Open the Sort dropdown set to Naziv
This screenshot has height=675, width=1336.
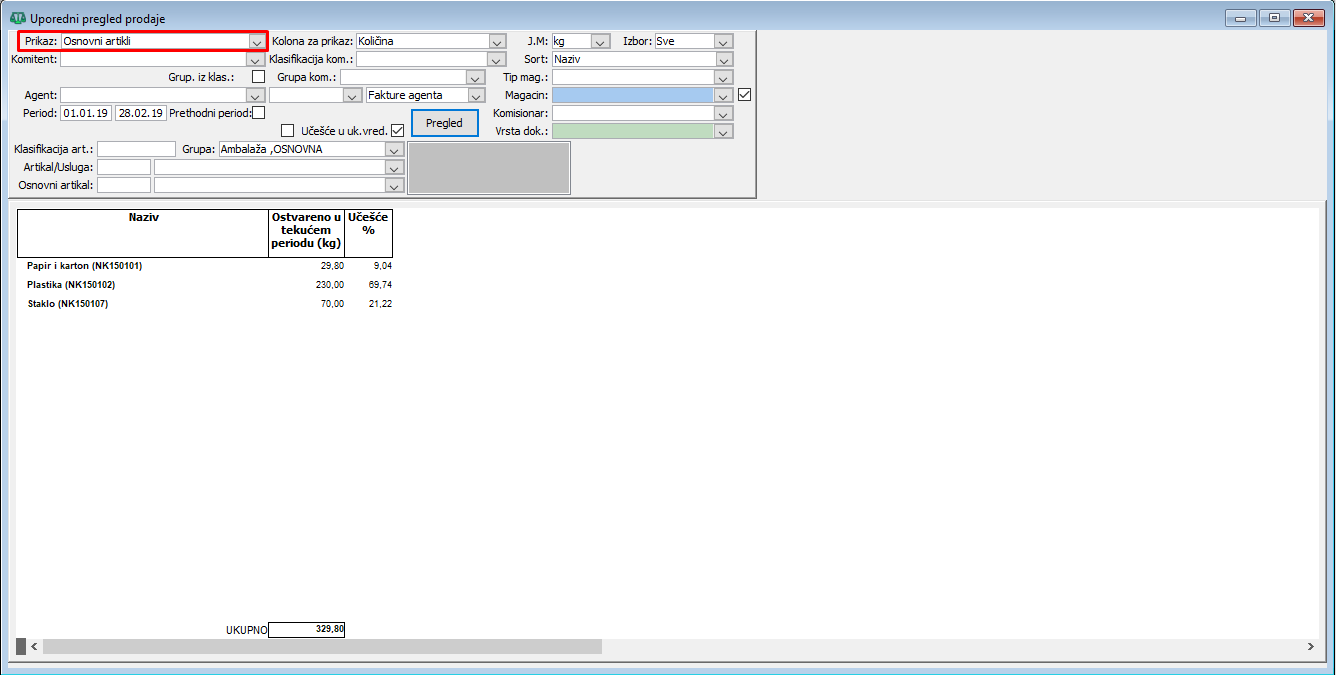point(724,60)
